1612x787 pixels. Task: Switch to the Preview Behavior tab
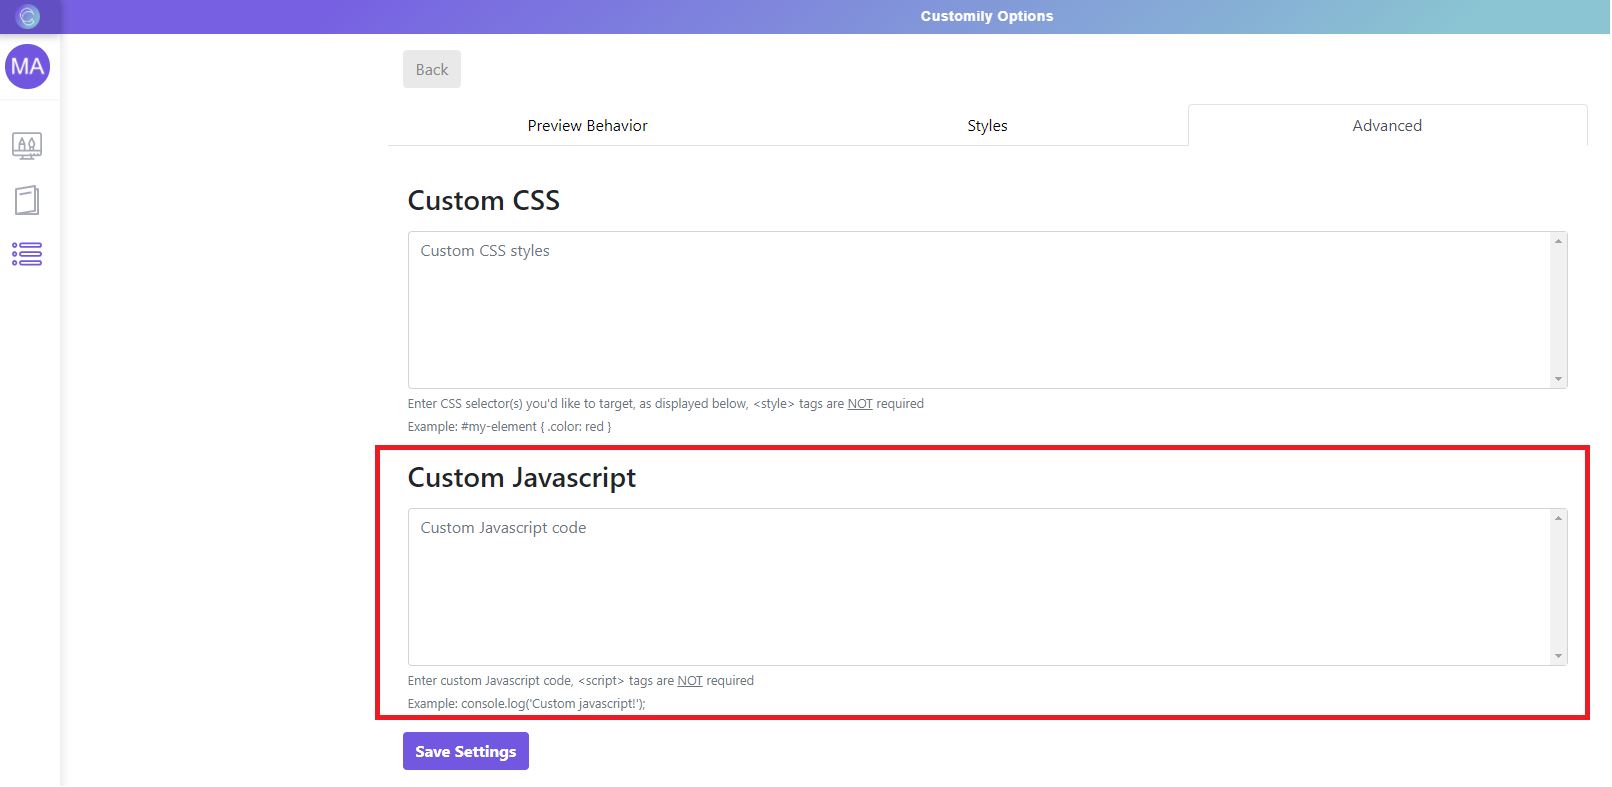pyautogui.click(x=587, y=126)
